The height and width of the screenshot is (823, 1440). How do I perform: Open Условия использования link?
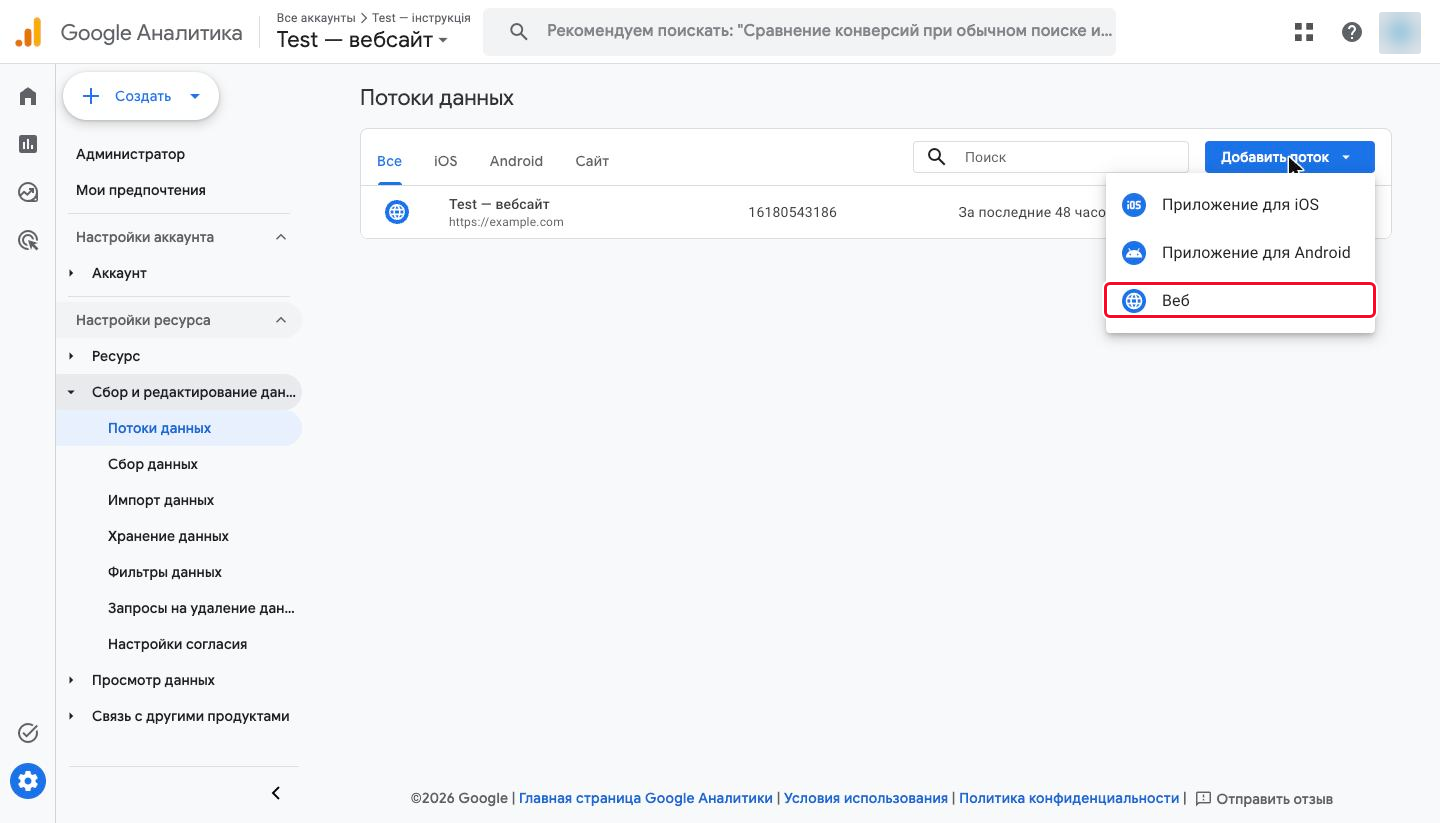pyautogui.click(x=866, y=798)
